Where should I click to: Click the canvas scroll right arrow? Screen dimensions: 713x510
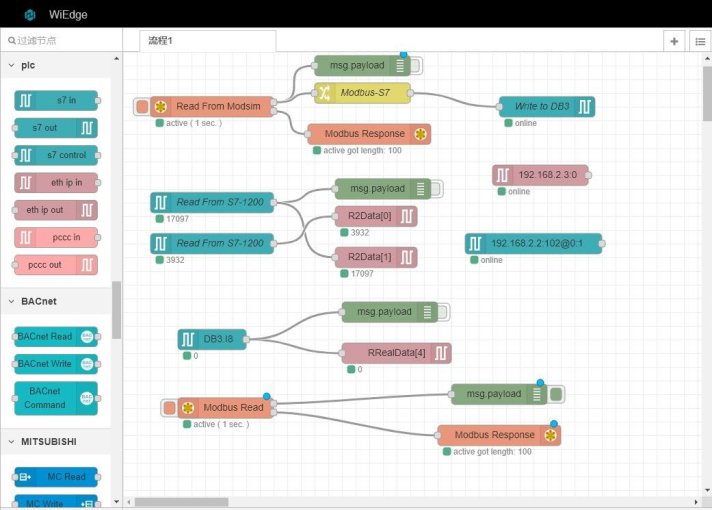696,502
